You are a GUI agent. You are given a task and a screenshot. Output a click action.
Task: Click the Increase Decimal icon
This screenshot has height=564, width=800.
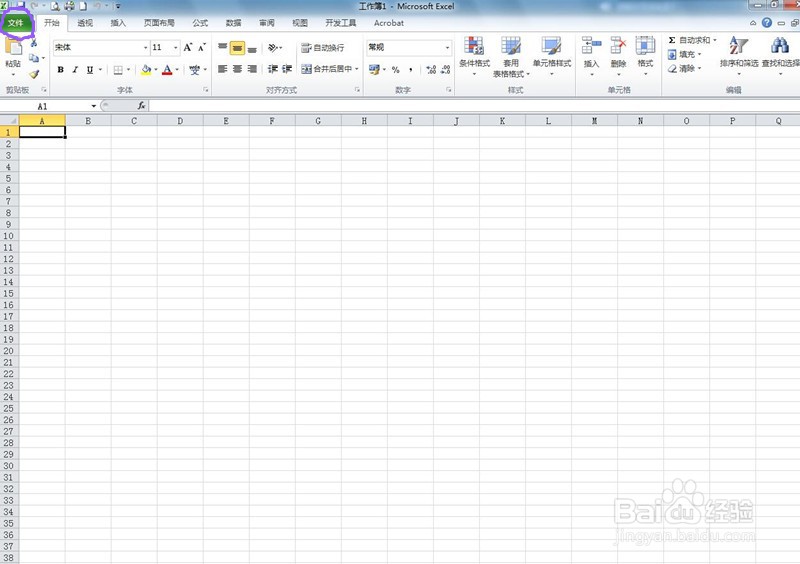click(x=431, y=70)
